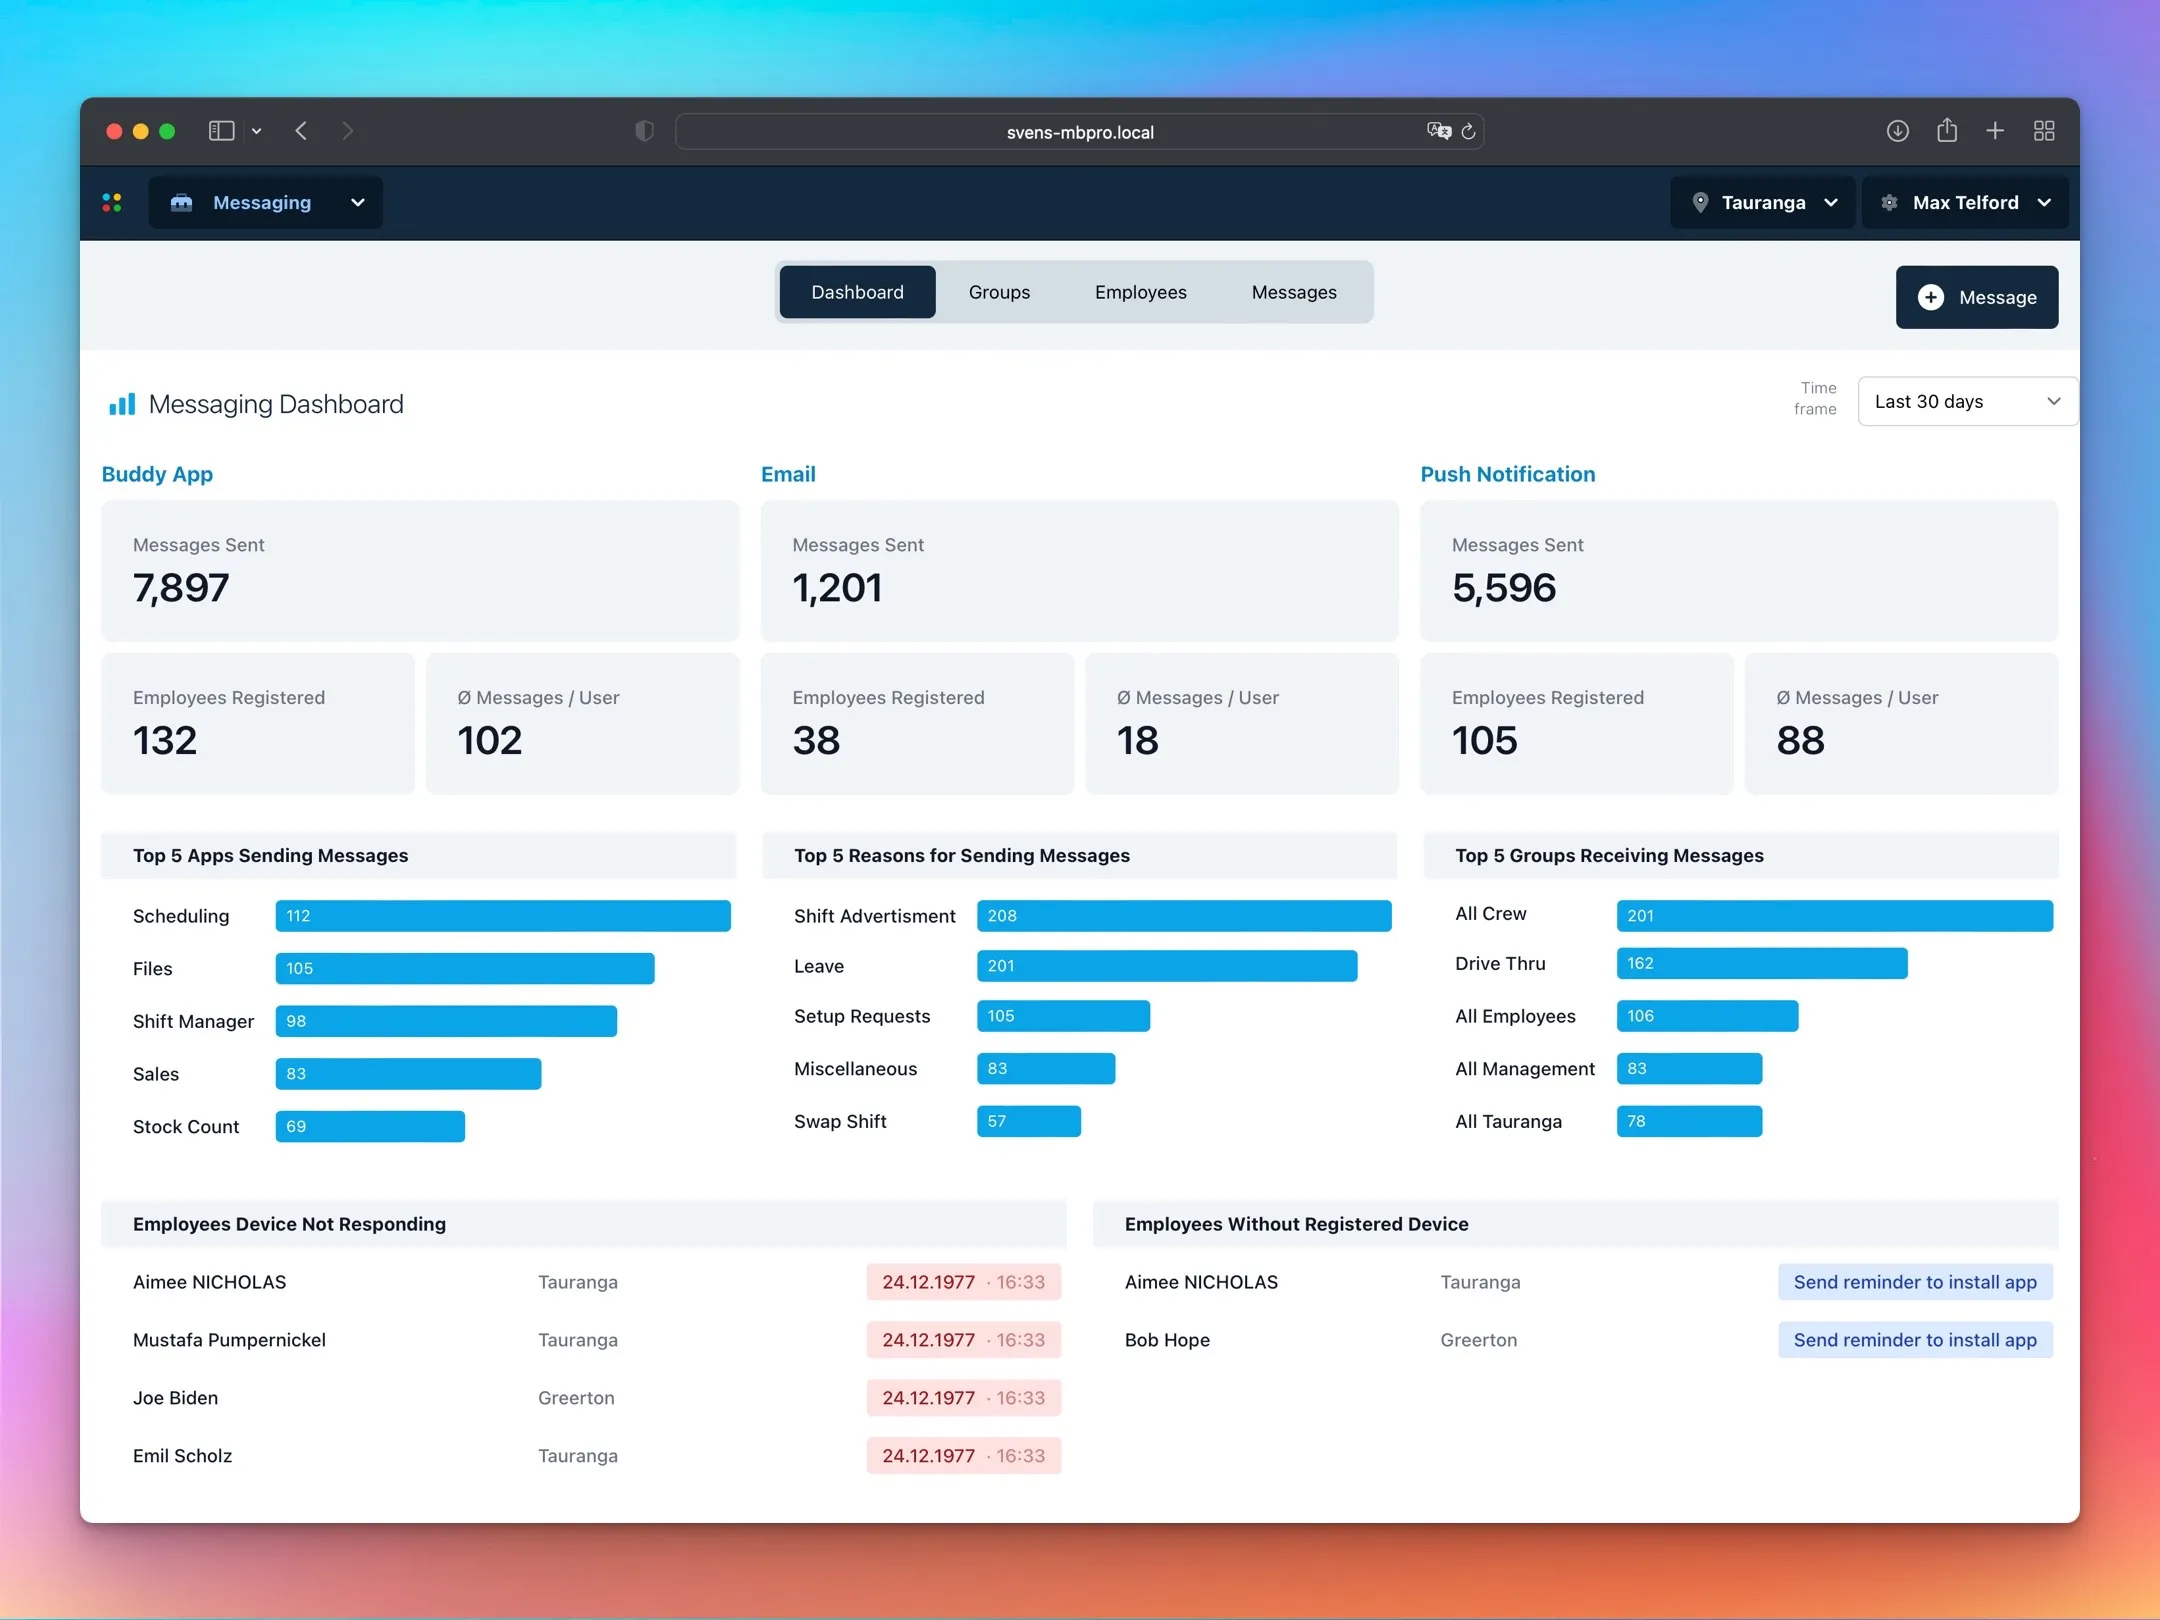
Task: Click the location pin icon
Action: tap(1700, 203)
